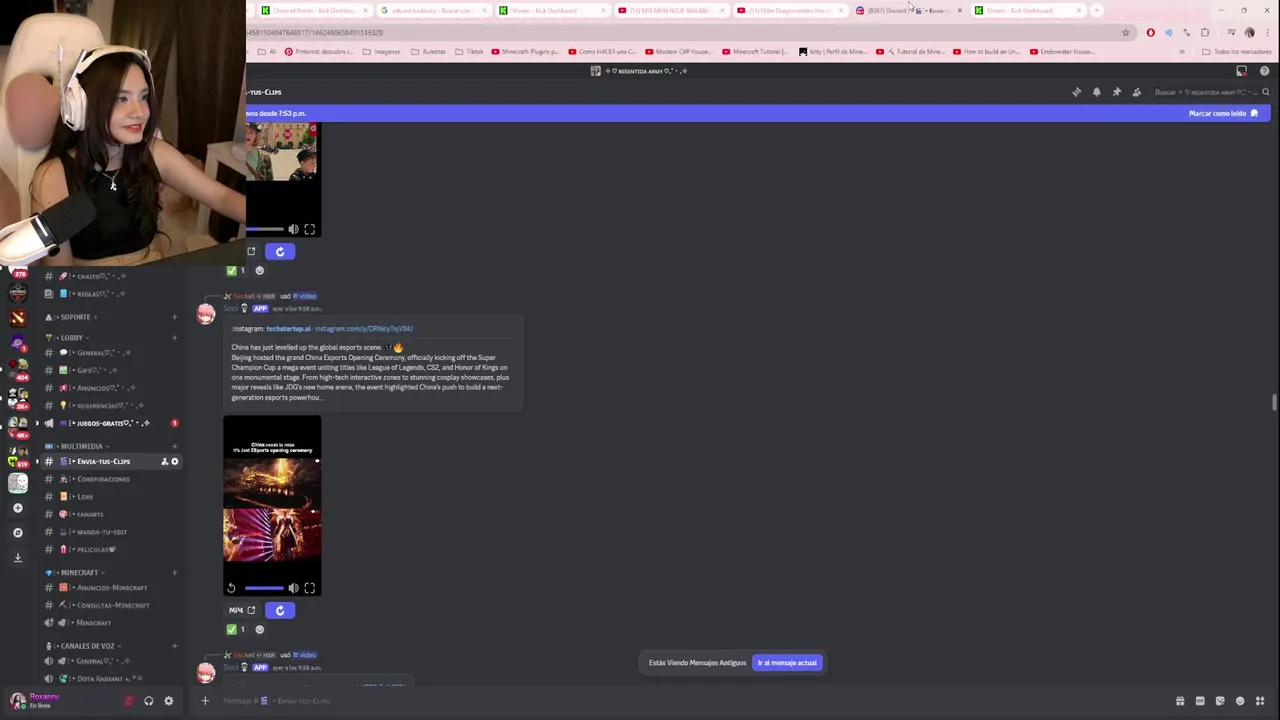Open the new browser tab button
This screenshot has height=720, width=1280.
(1097, 10)
